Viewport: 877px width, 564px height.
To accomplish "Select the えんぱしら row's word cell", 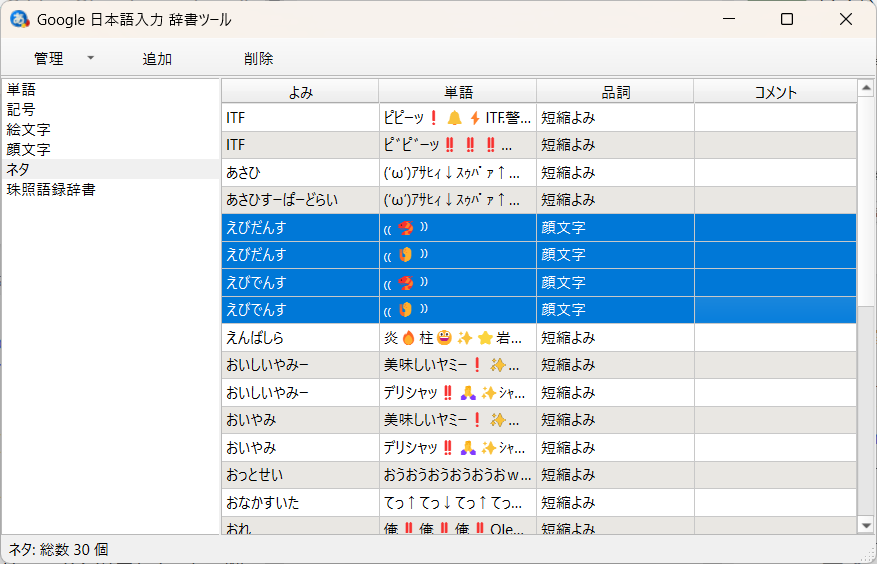I will point(457,338).
